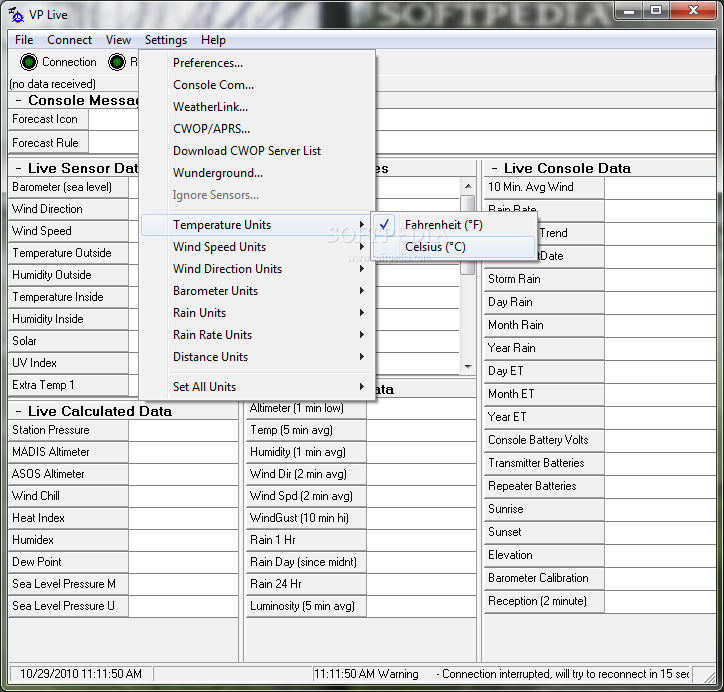
Task: Expand the Wind Direction Units submenu
Action: tap(258, 269)
